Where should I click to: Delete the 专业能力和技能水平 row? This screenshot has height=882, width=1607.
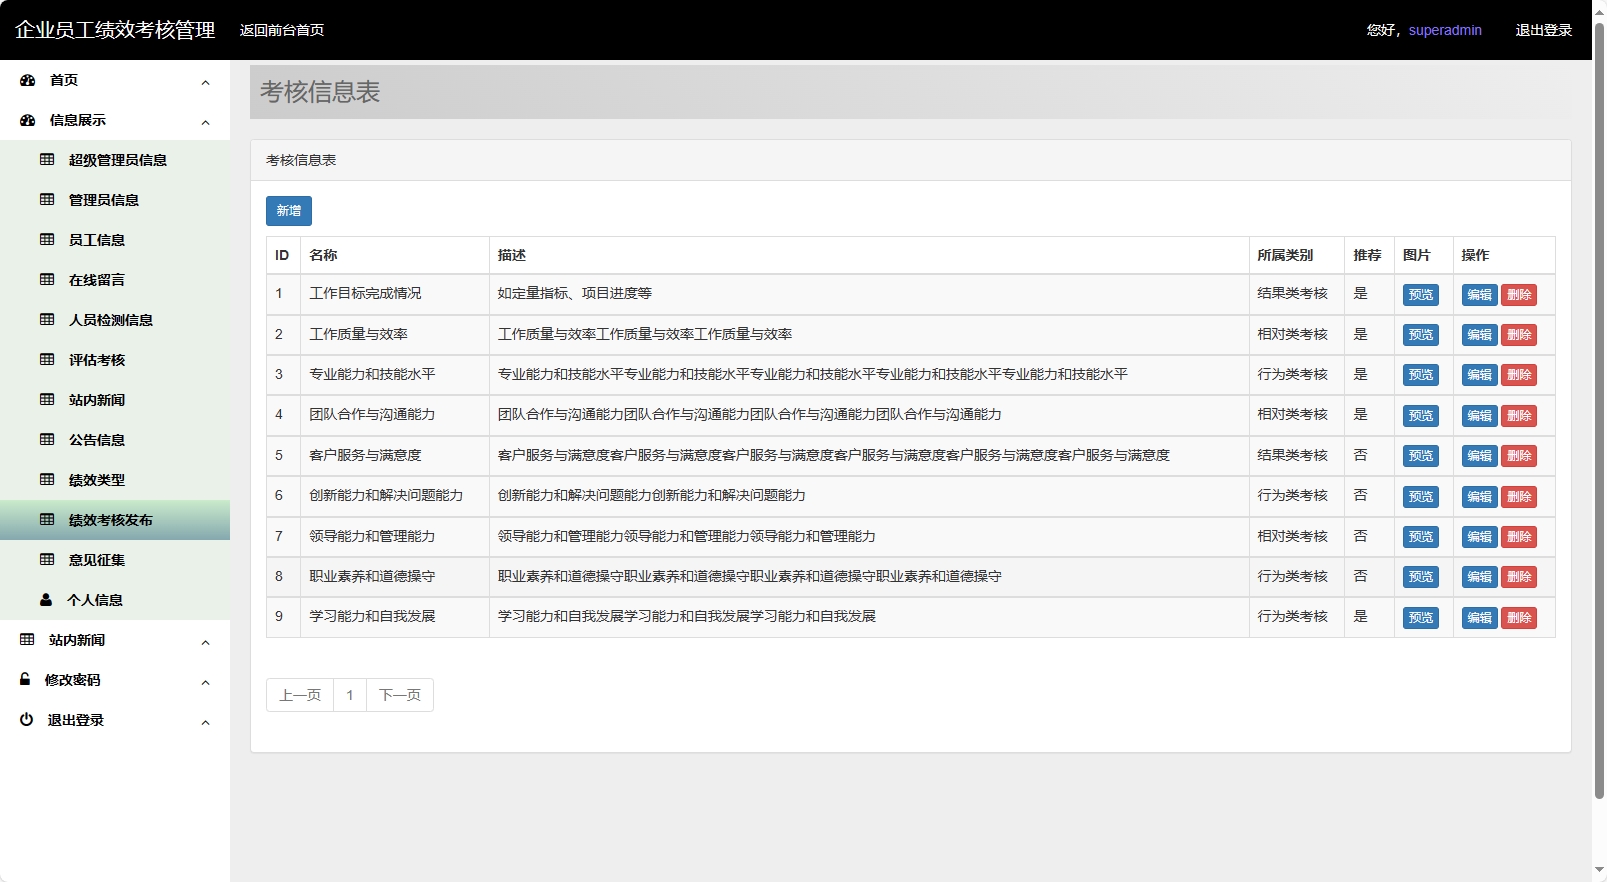[1519, 375]
